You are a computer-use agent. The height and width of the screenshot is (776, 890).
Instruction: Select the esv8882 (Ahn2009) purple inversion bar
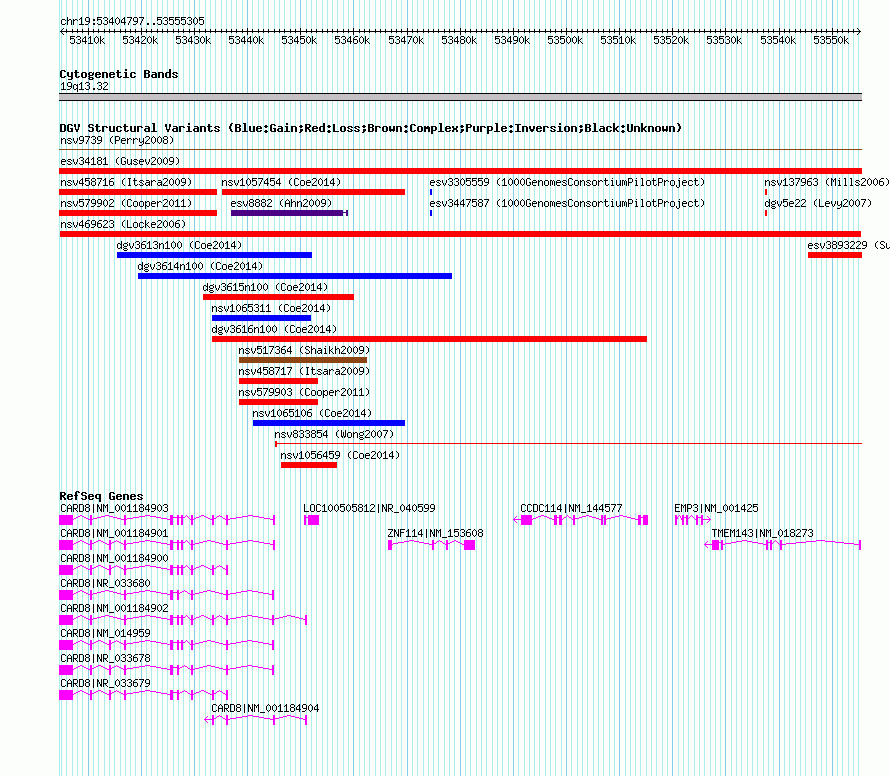pos(289,213)
